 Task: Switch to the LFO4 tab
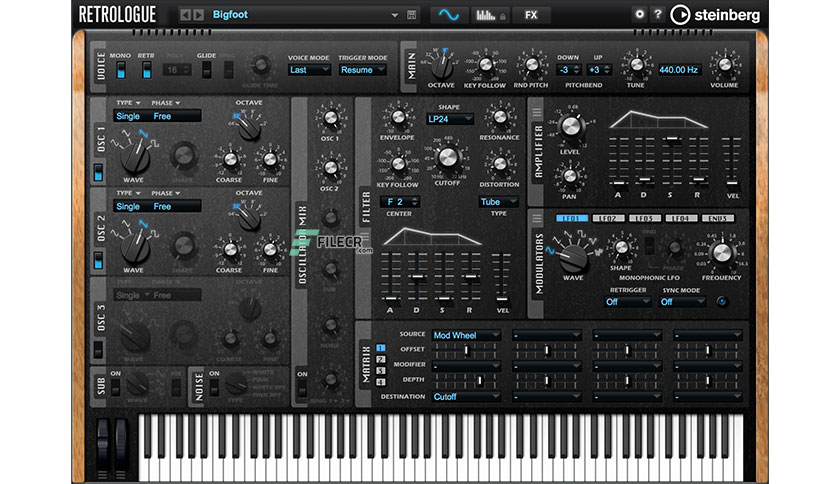pyautogui.click(x=681, y=219)
